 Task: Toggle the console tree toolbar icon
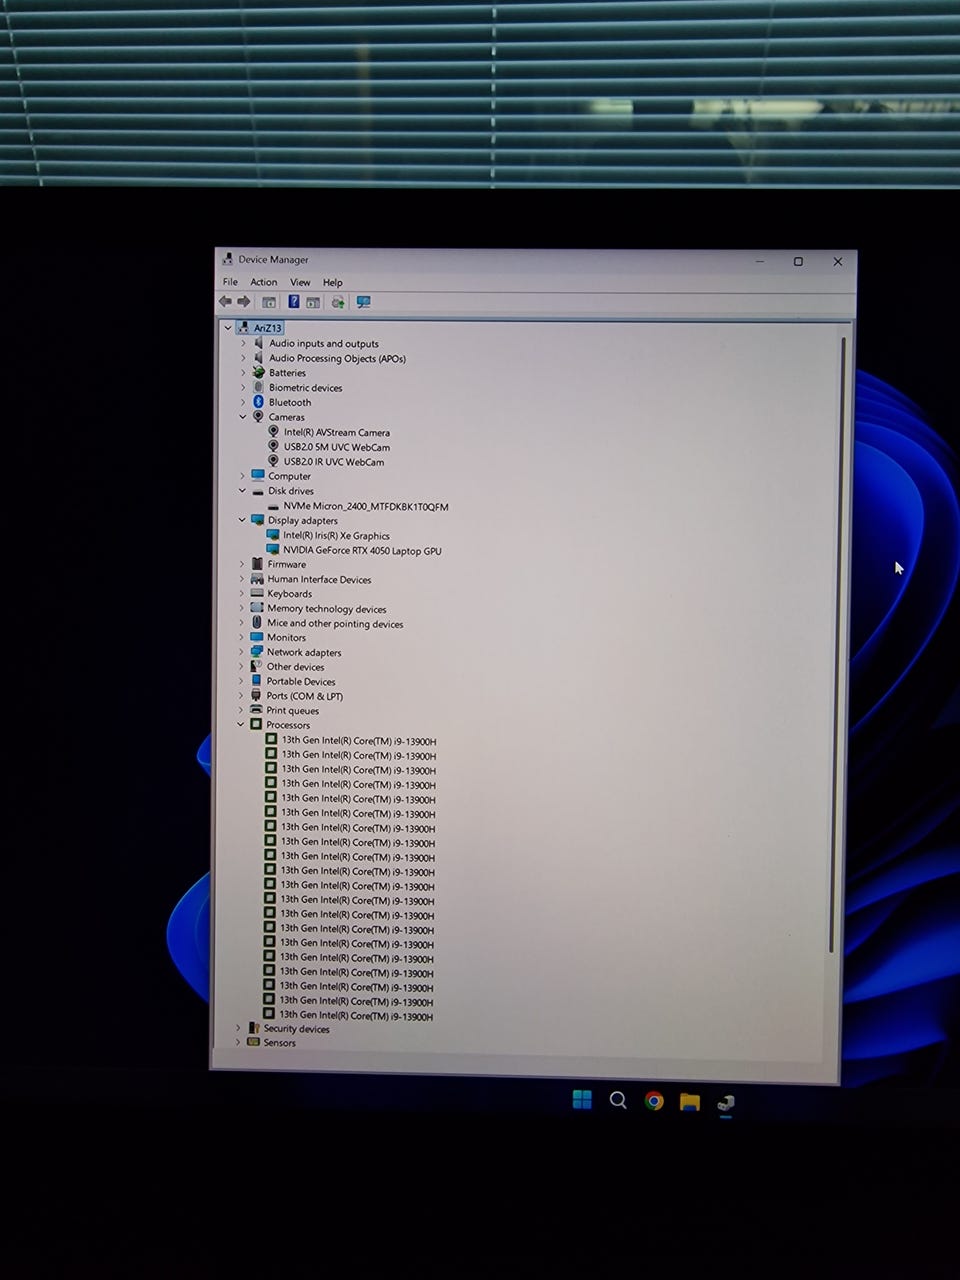269,302
